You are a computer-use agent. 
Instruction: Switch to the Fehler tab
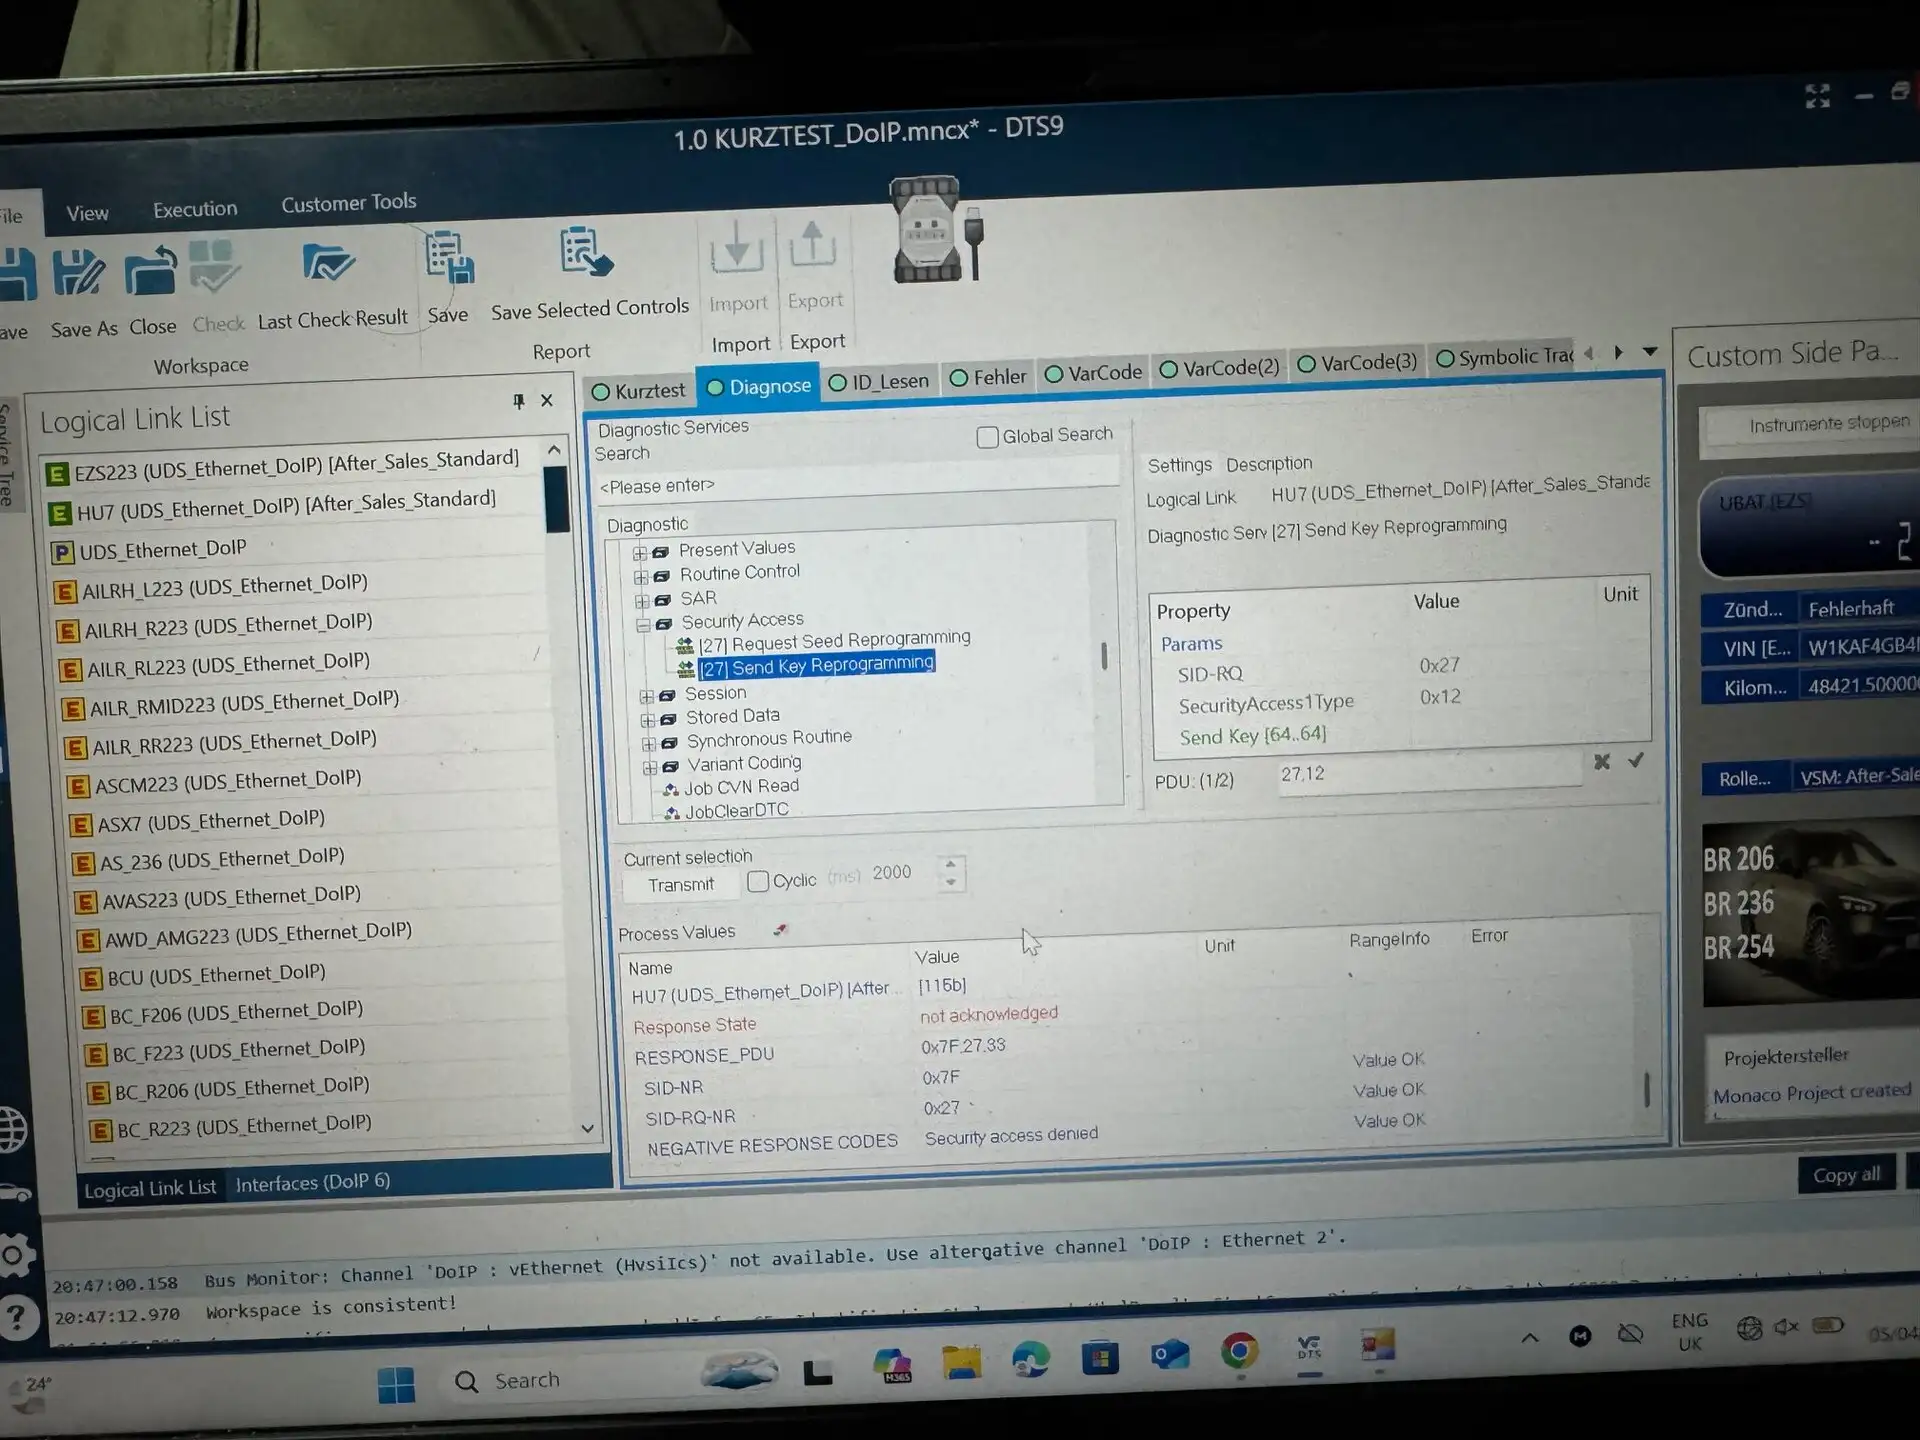click(988, 377)
